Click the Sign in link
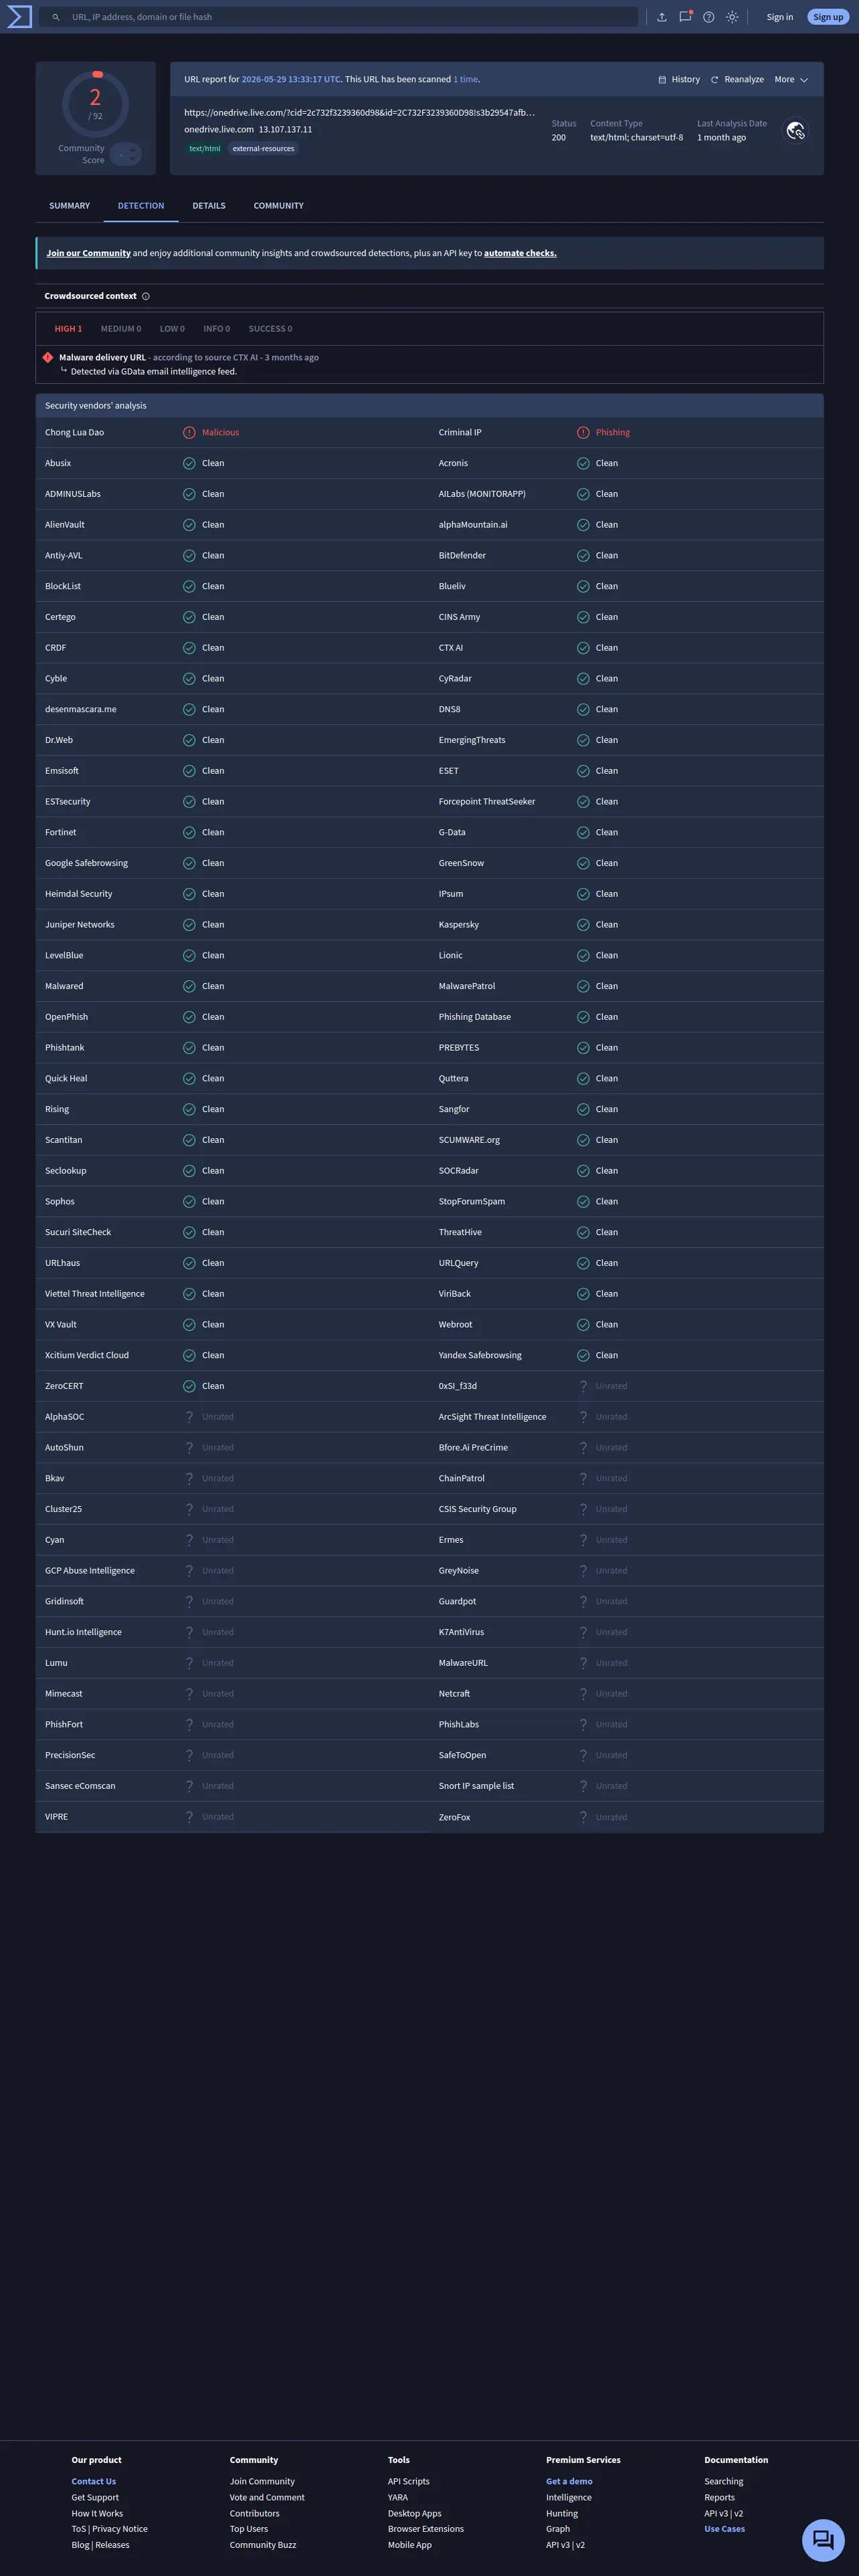 click(780, 17)
